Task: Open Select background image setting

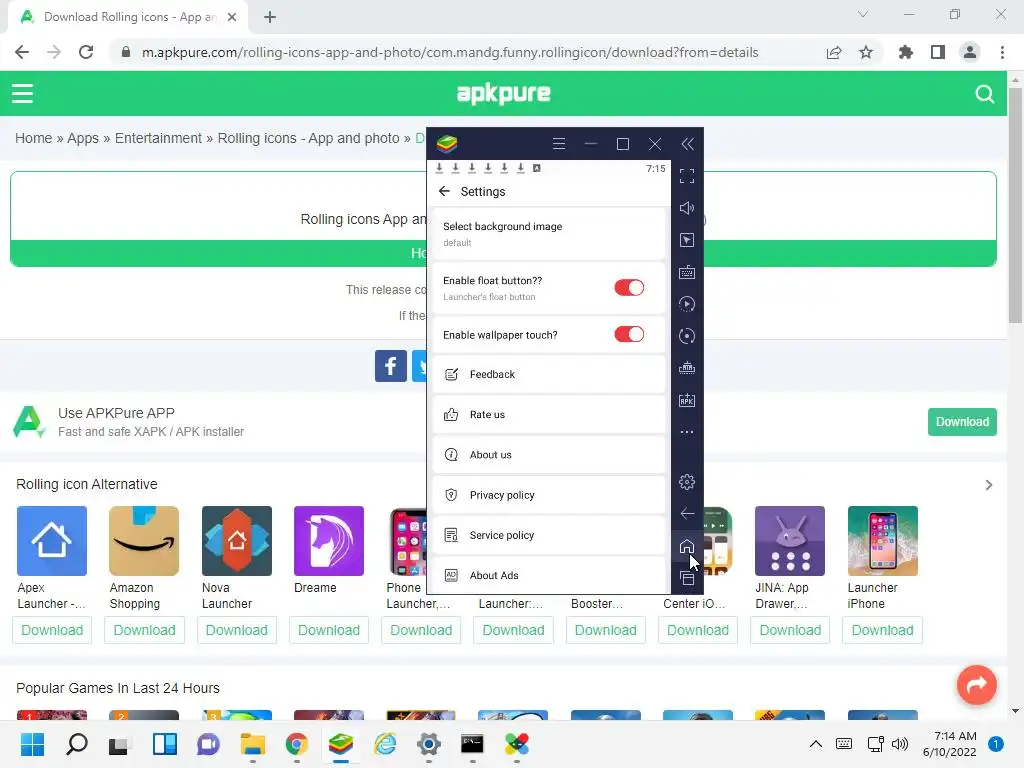Action: click(x=549, y=234)
